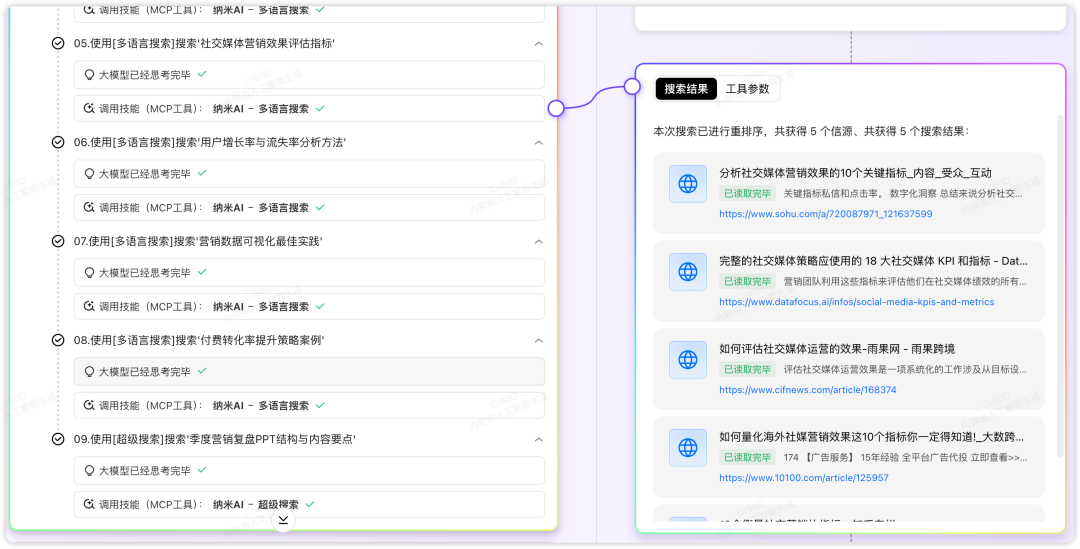Click green checkmark after 超级搜索 tool row

point(310,504)
